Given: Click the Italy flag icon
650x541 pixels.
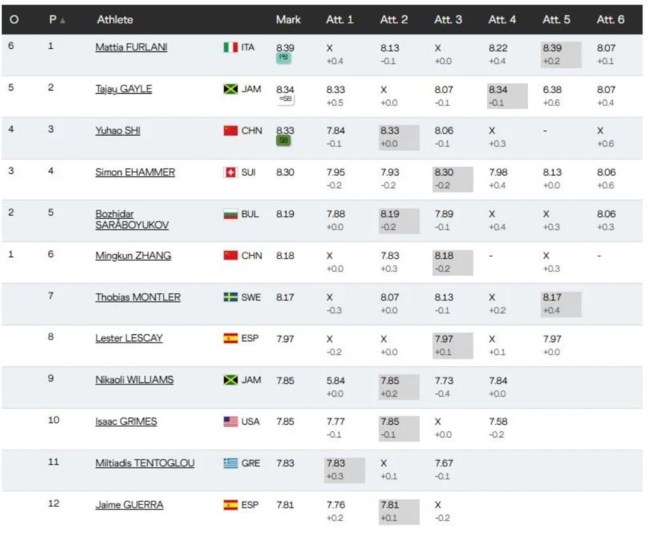Looking at the screenshot, I should [x=230, y=47].
